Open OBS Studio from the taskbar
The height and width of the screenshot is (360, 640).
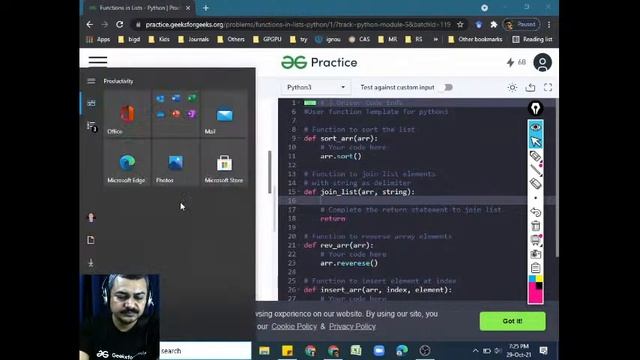click(425, 351)
